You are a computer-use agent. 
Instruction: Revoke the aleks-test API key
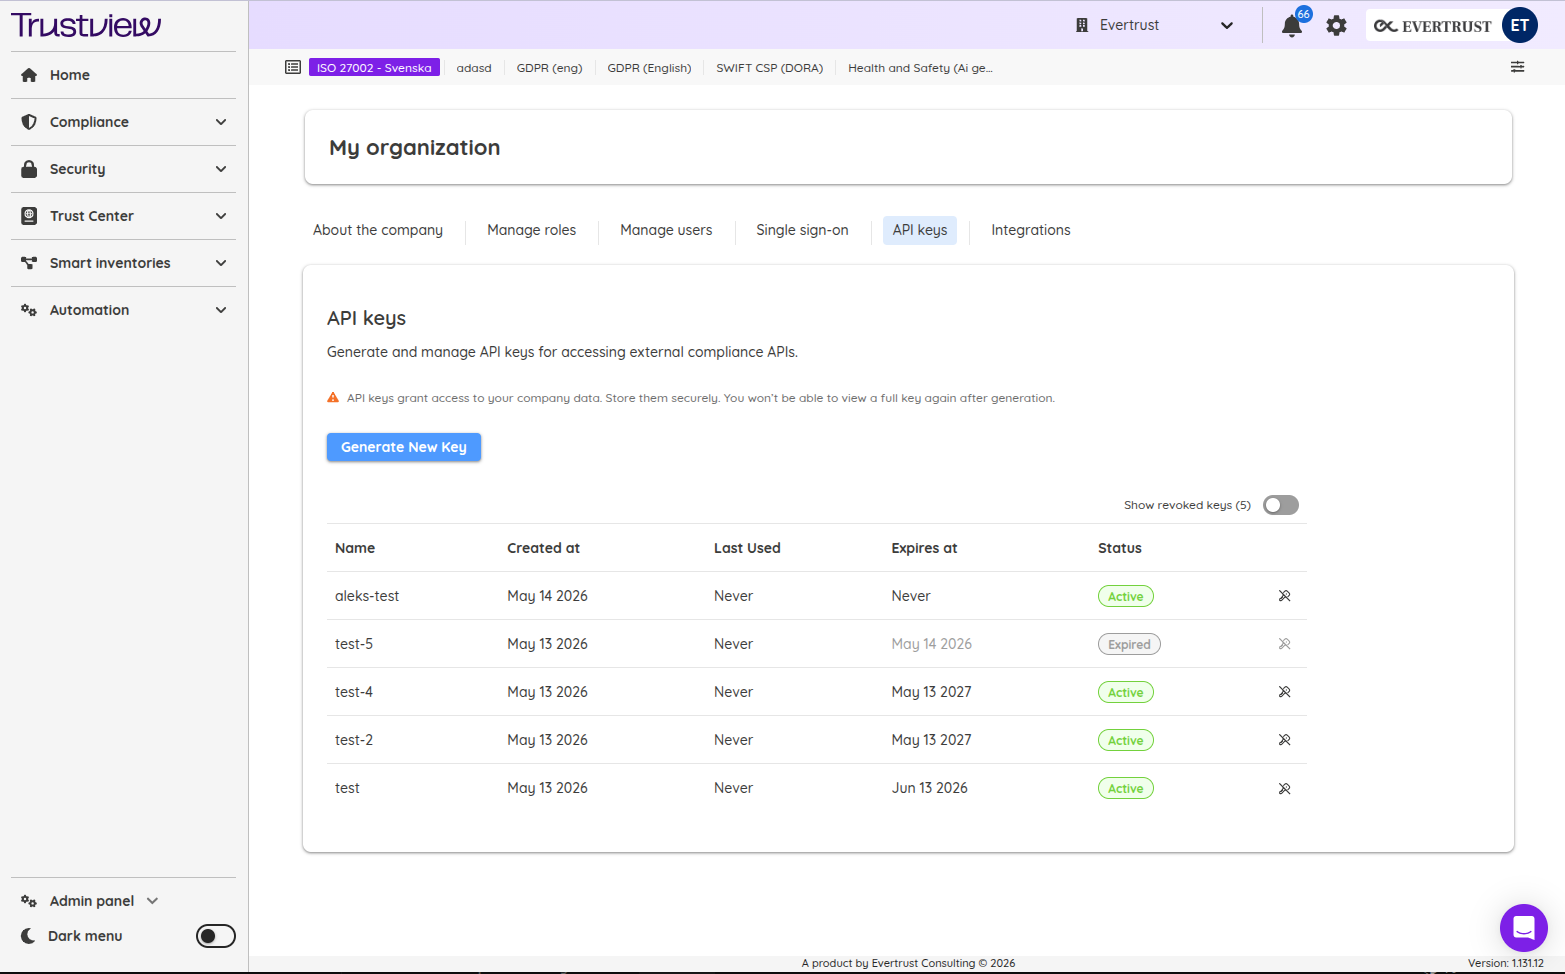1284,596
